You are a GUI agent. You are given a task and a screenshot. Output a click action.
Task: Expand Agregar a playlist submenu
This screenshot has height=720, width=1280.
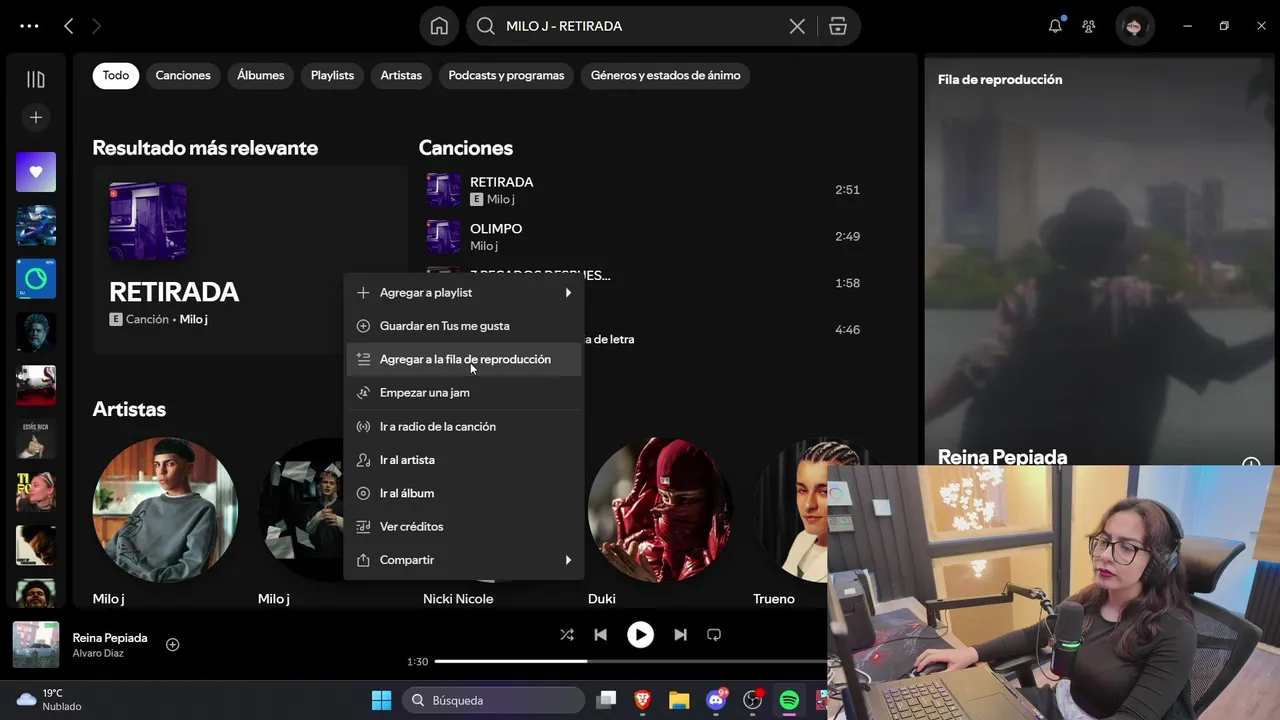tap(464, 293)
